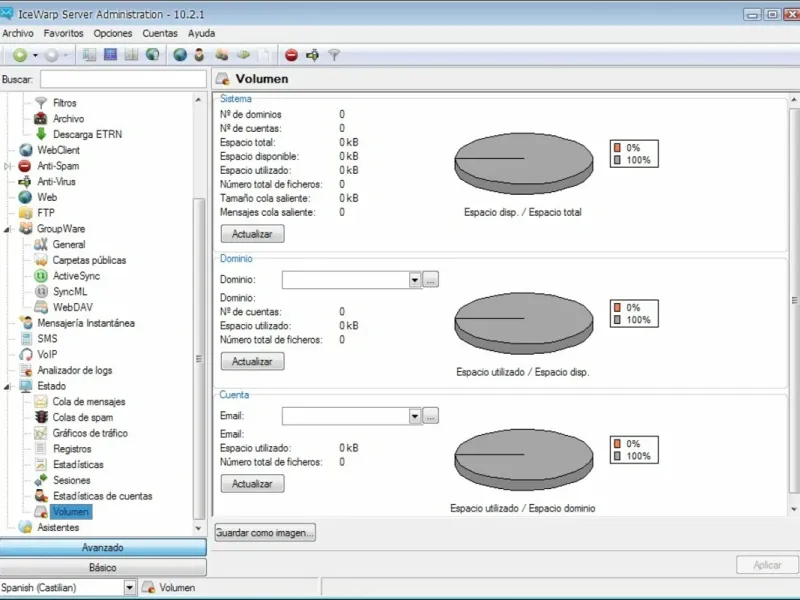Select Volumen tree node
Viewport: 800px width, 600px height.
click(x=70, y=512)
